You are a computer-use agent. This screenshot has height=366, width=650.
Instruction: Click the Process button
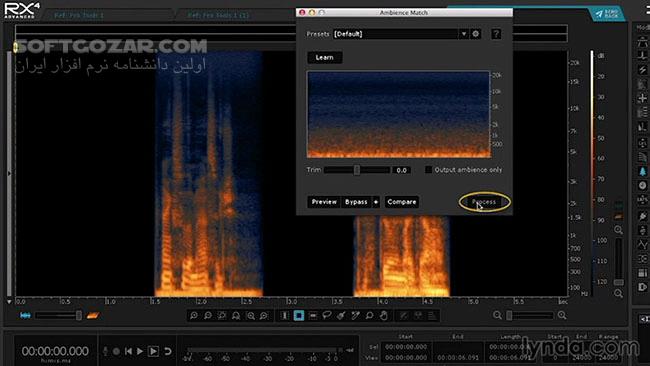coord(484,202)
